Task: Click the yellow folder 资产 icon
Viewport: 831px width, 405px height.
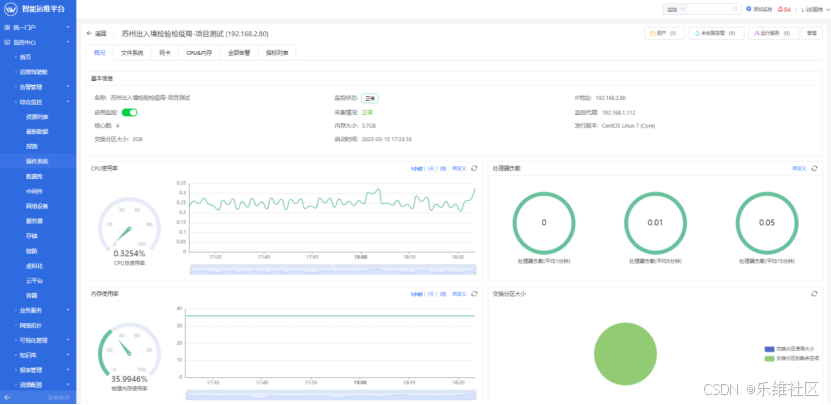Action: click(653, 33)
